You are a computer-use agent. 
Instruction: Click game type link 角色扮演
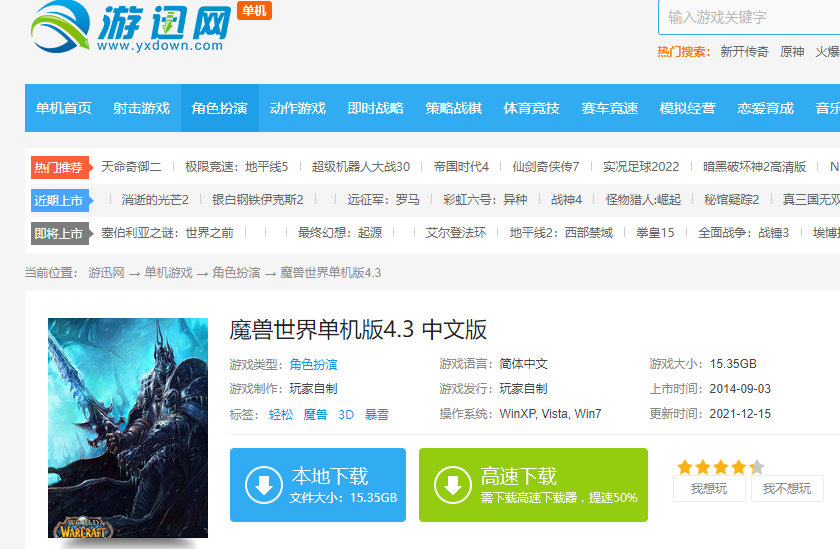pyautogui.click(x=313, y=365)
